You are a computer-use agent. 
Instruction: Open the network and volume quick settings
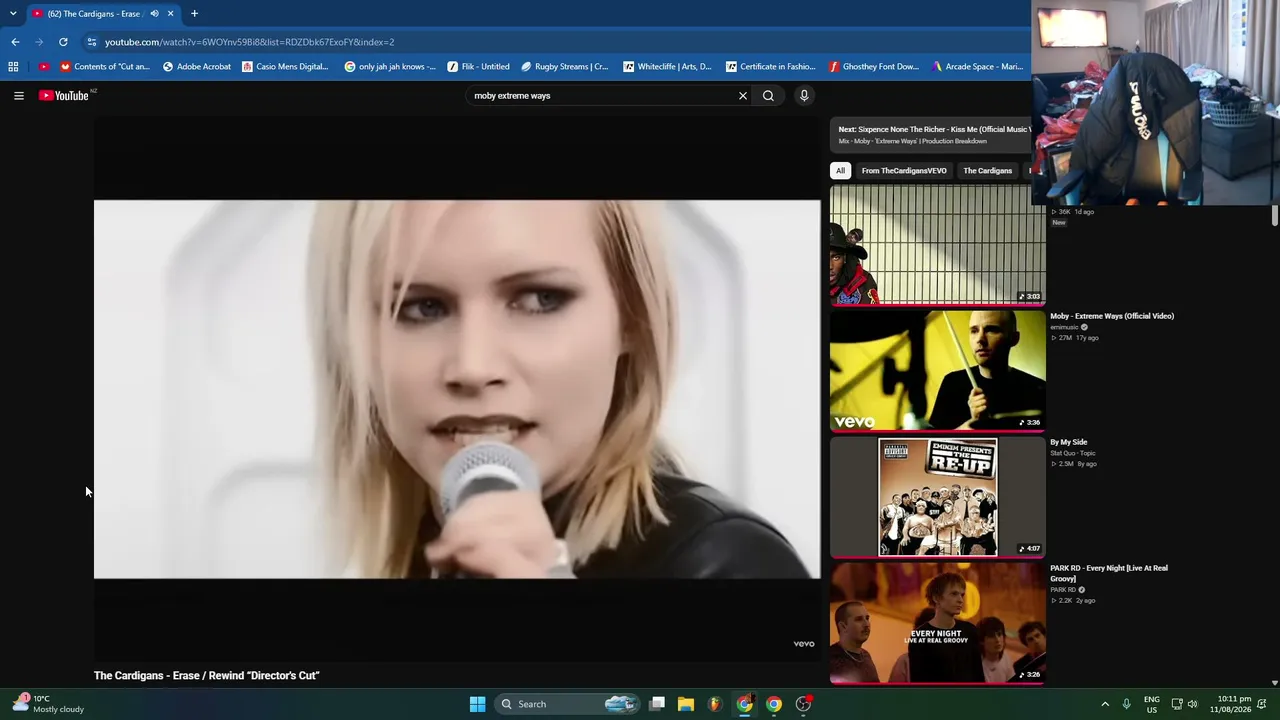(1185, 704)
